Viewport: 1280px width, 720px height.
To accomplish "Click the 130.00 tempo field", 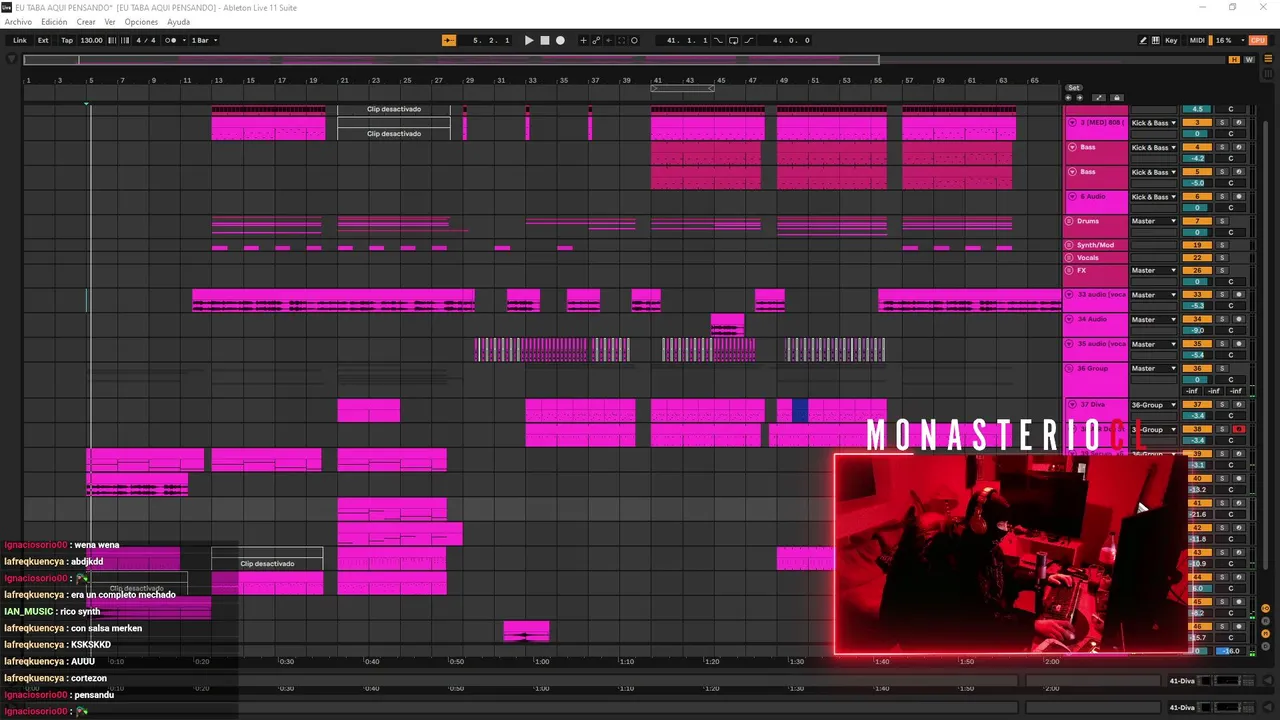I will [91, 40].
